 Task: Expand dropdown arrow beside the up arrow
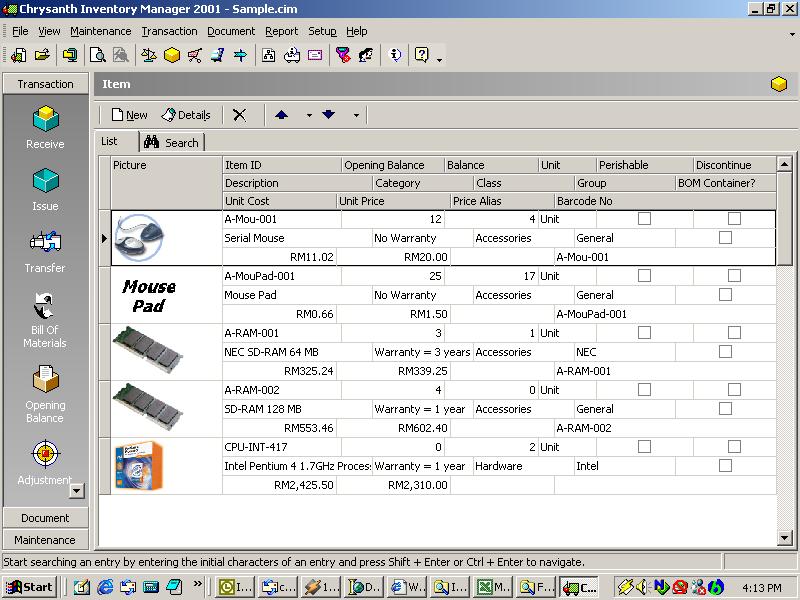[x=309, y=116]
